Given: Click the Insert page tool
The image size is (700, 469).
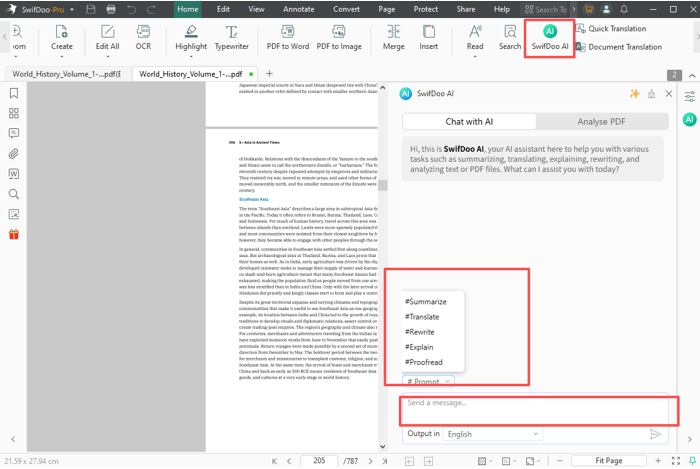Looking at the screenshot, I should tap(429, 38).
